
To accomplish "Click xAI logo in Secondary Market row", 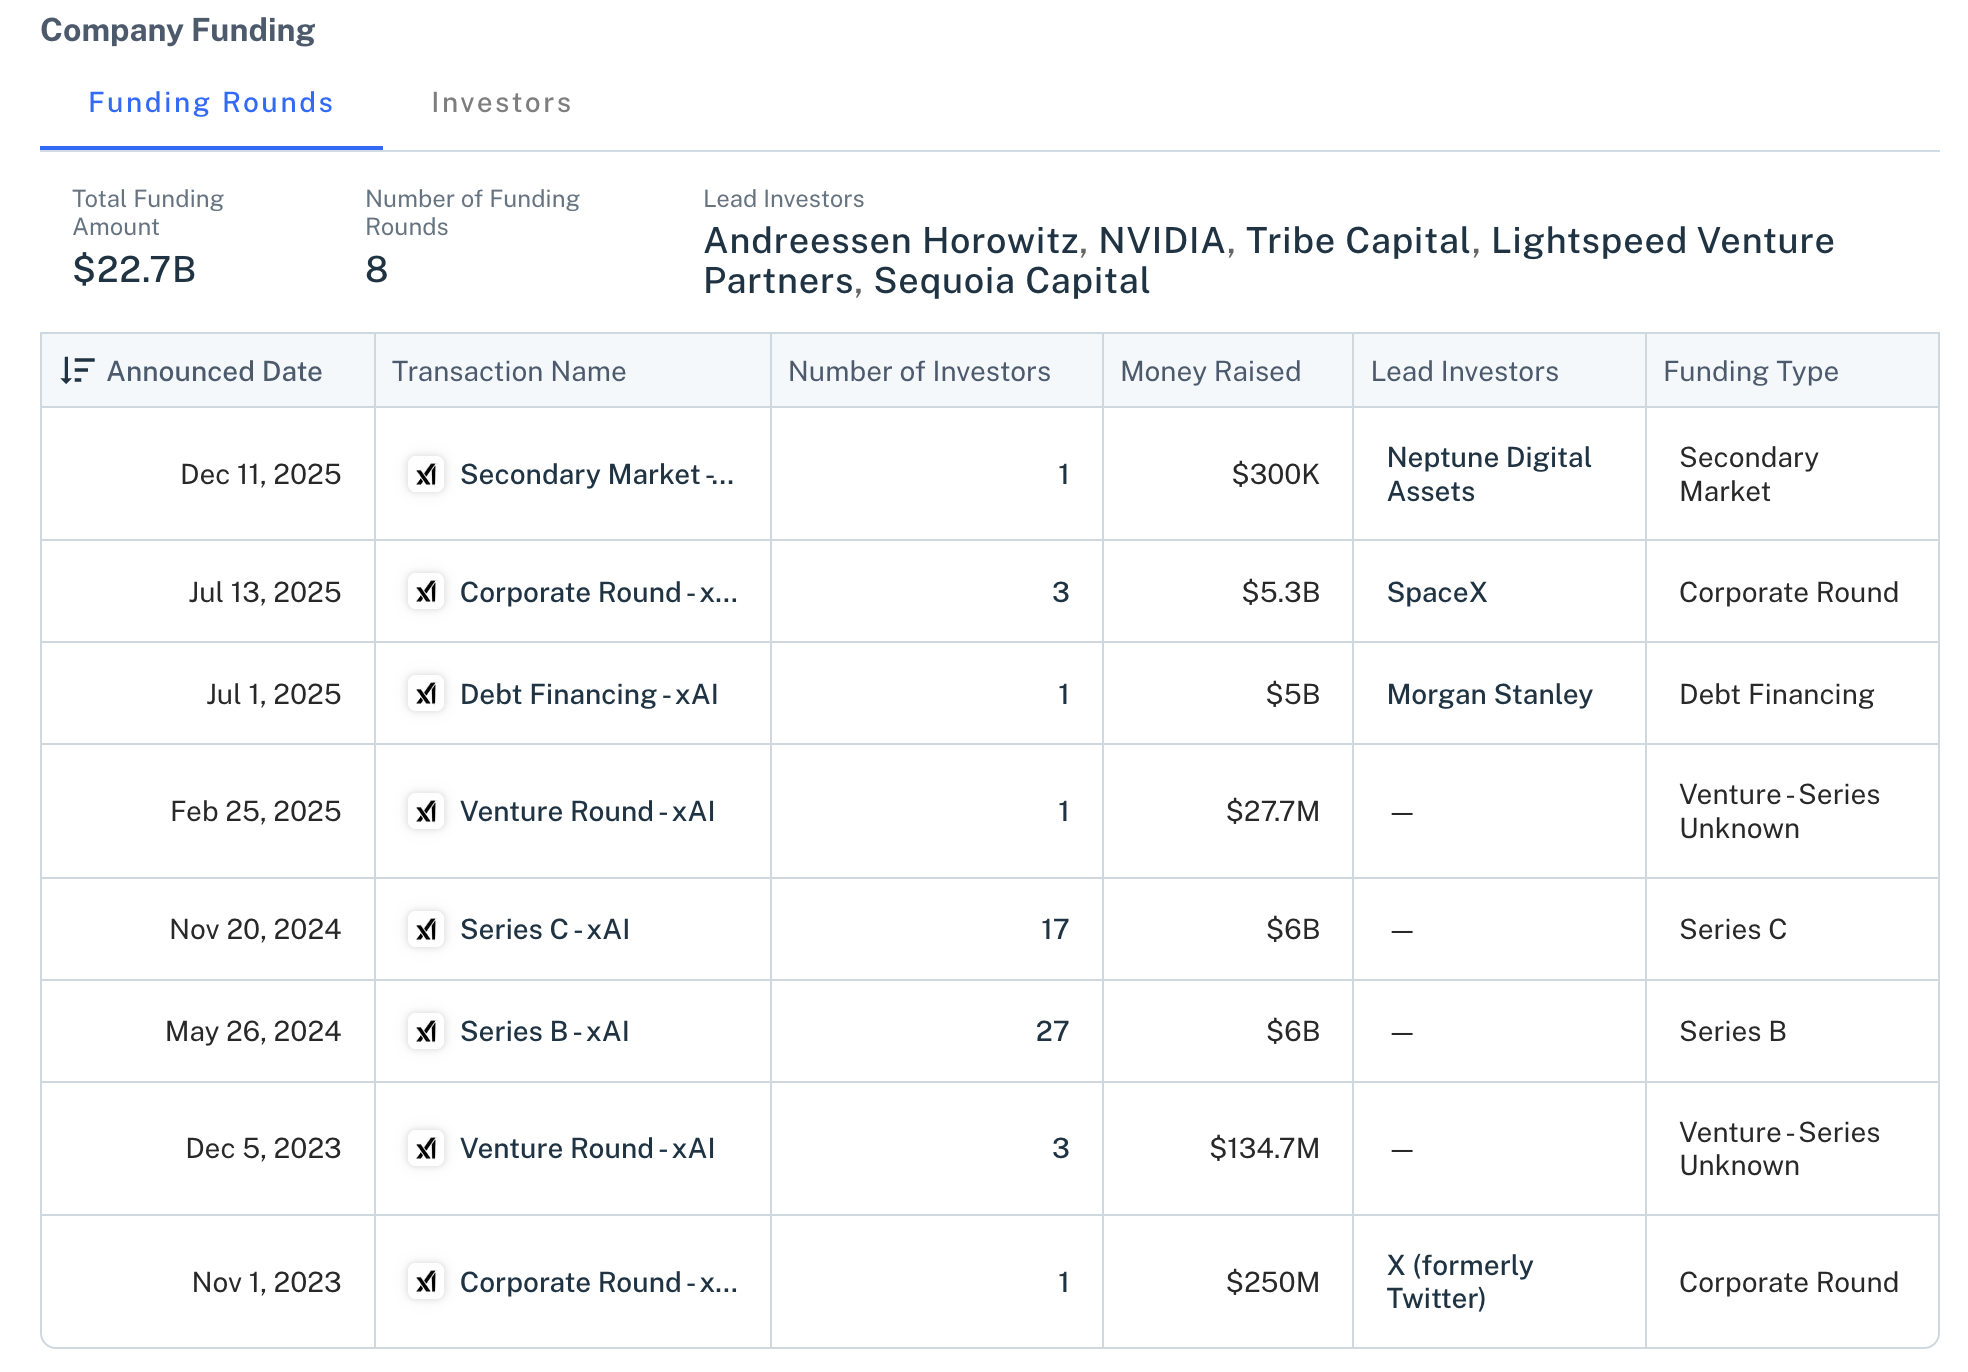I will click(426, 474).
